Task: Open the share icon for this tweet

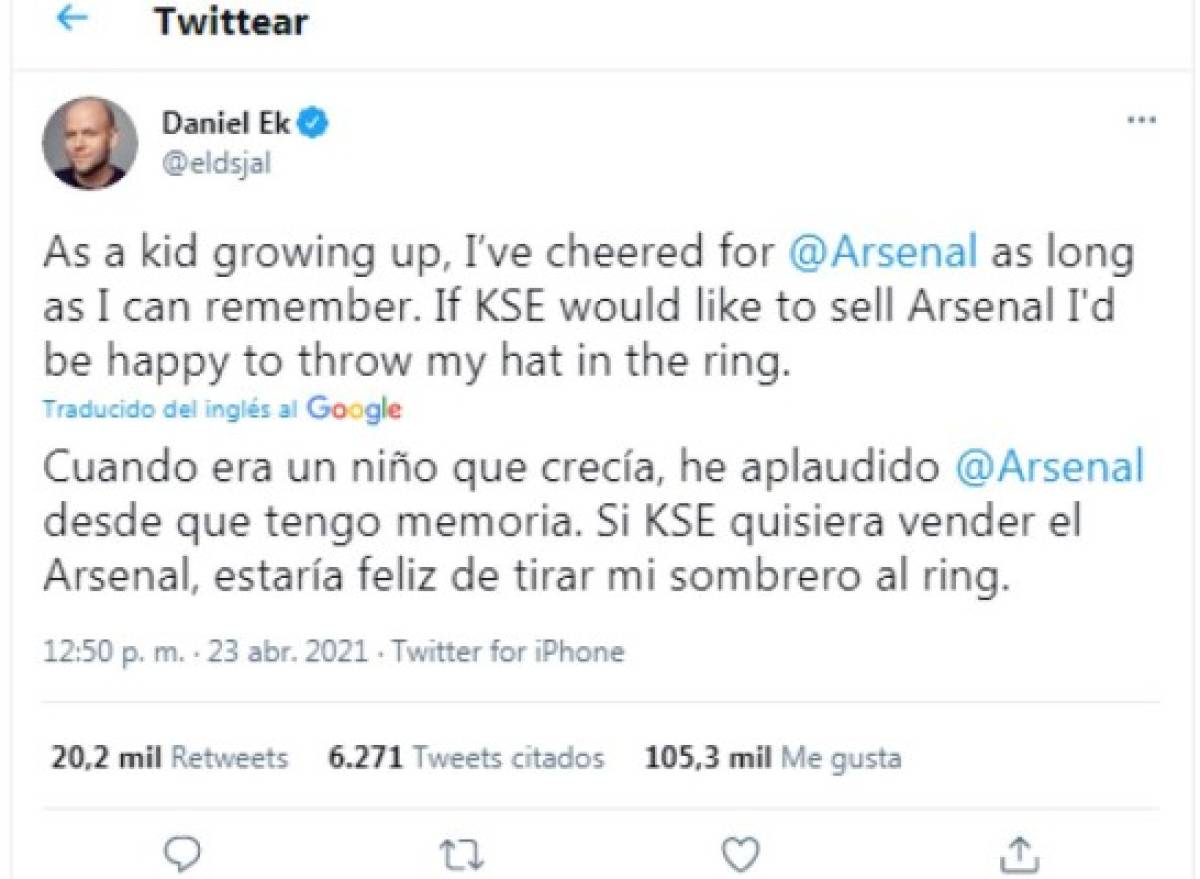Action: (1022, 853)
